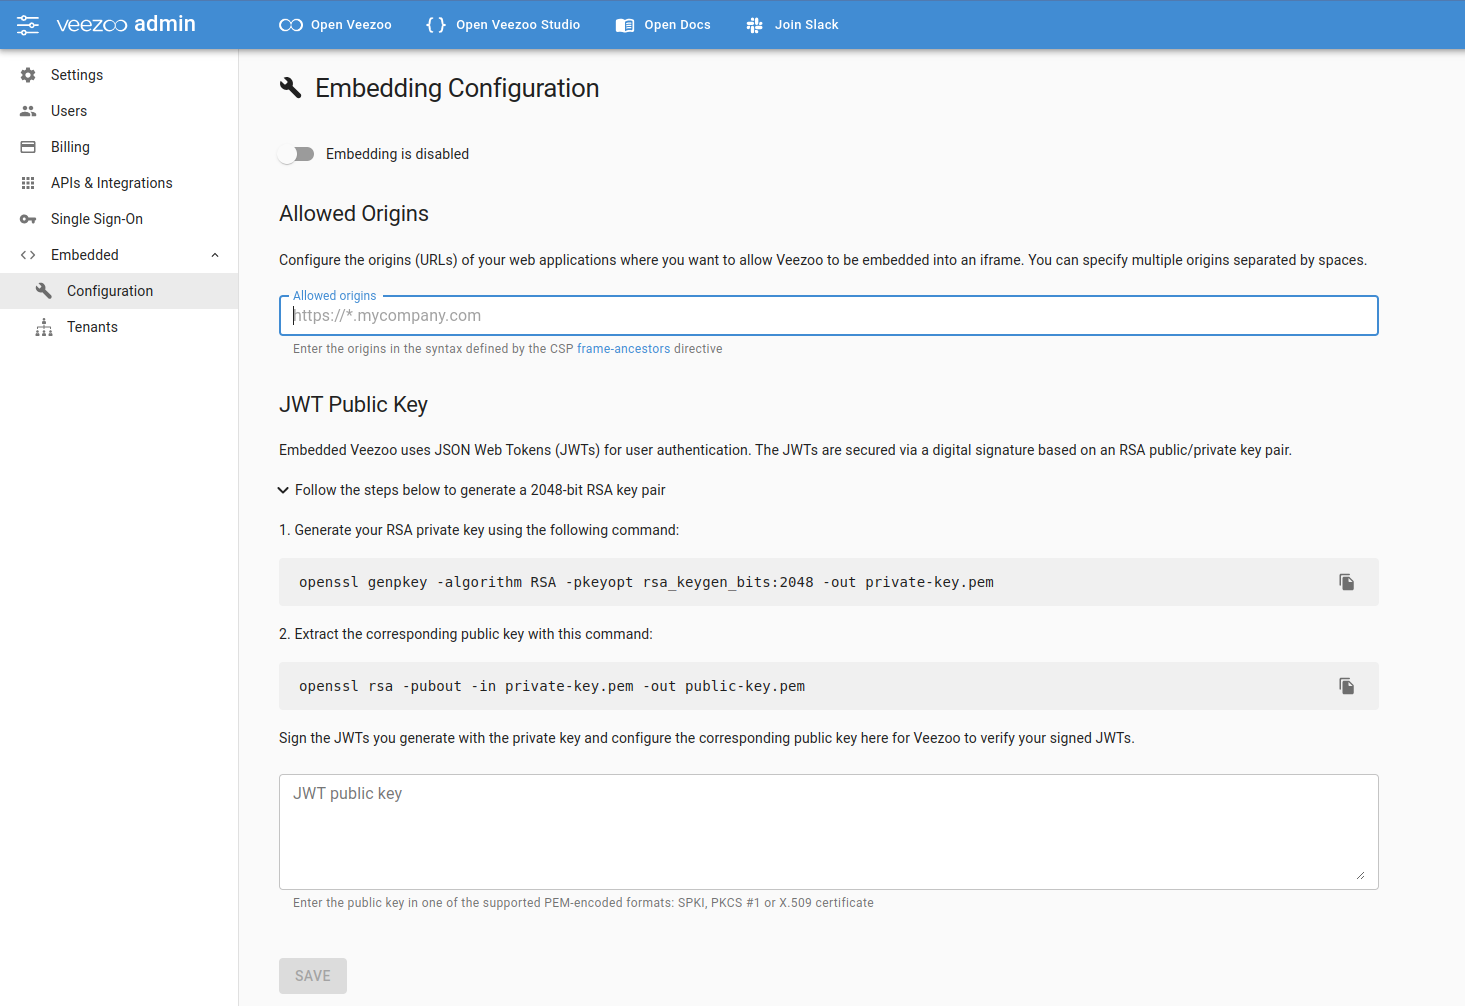Click the 'openssl rsa -pubout' command text
This screenshot has height=1006, width=1465.
click(x=552, y=686)
